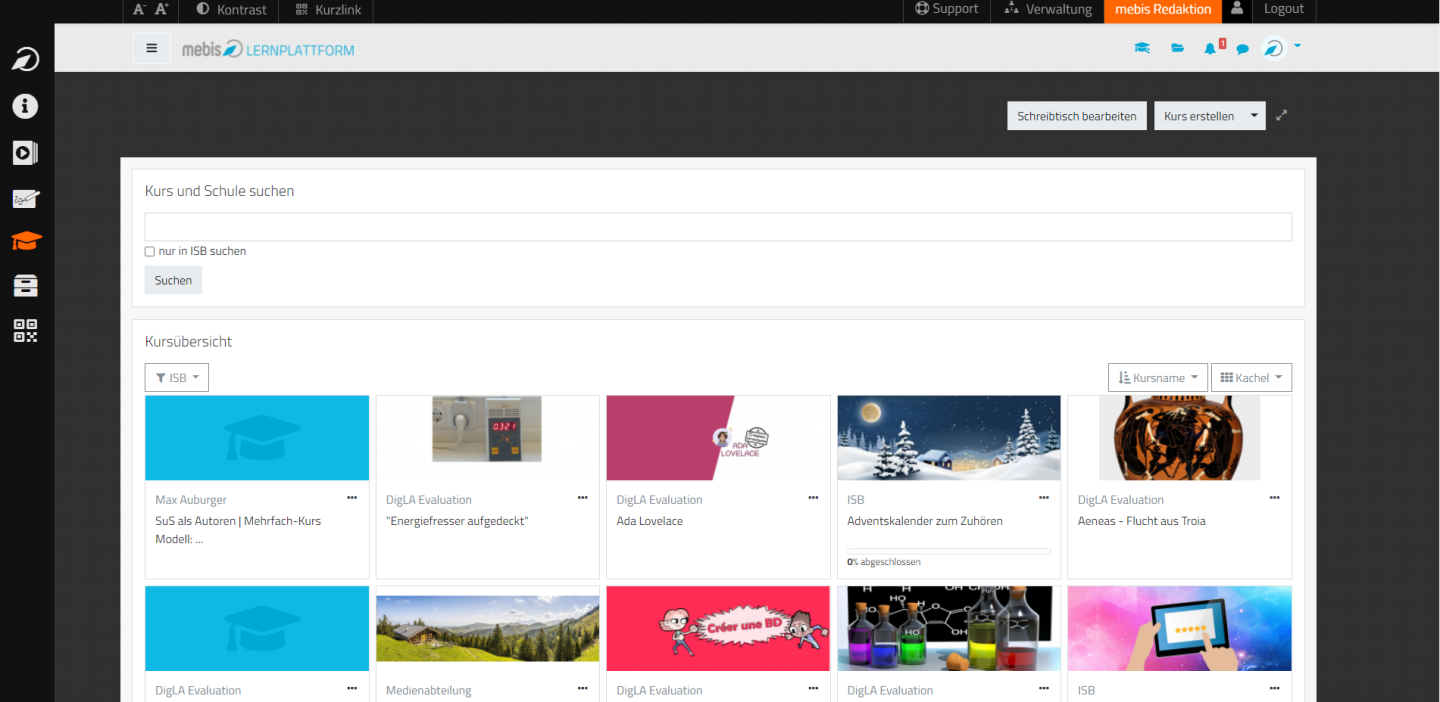Screen dimensions: 1440x702
Task: Increase font size with the A+ icon
Action: tap(161, 10)
